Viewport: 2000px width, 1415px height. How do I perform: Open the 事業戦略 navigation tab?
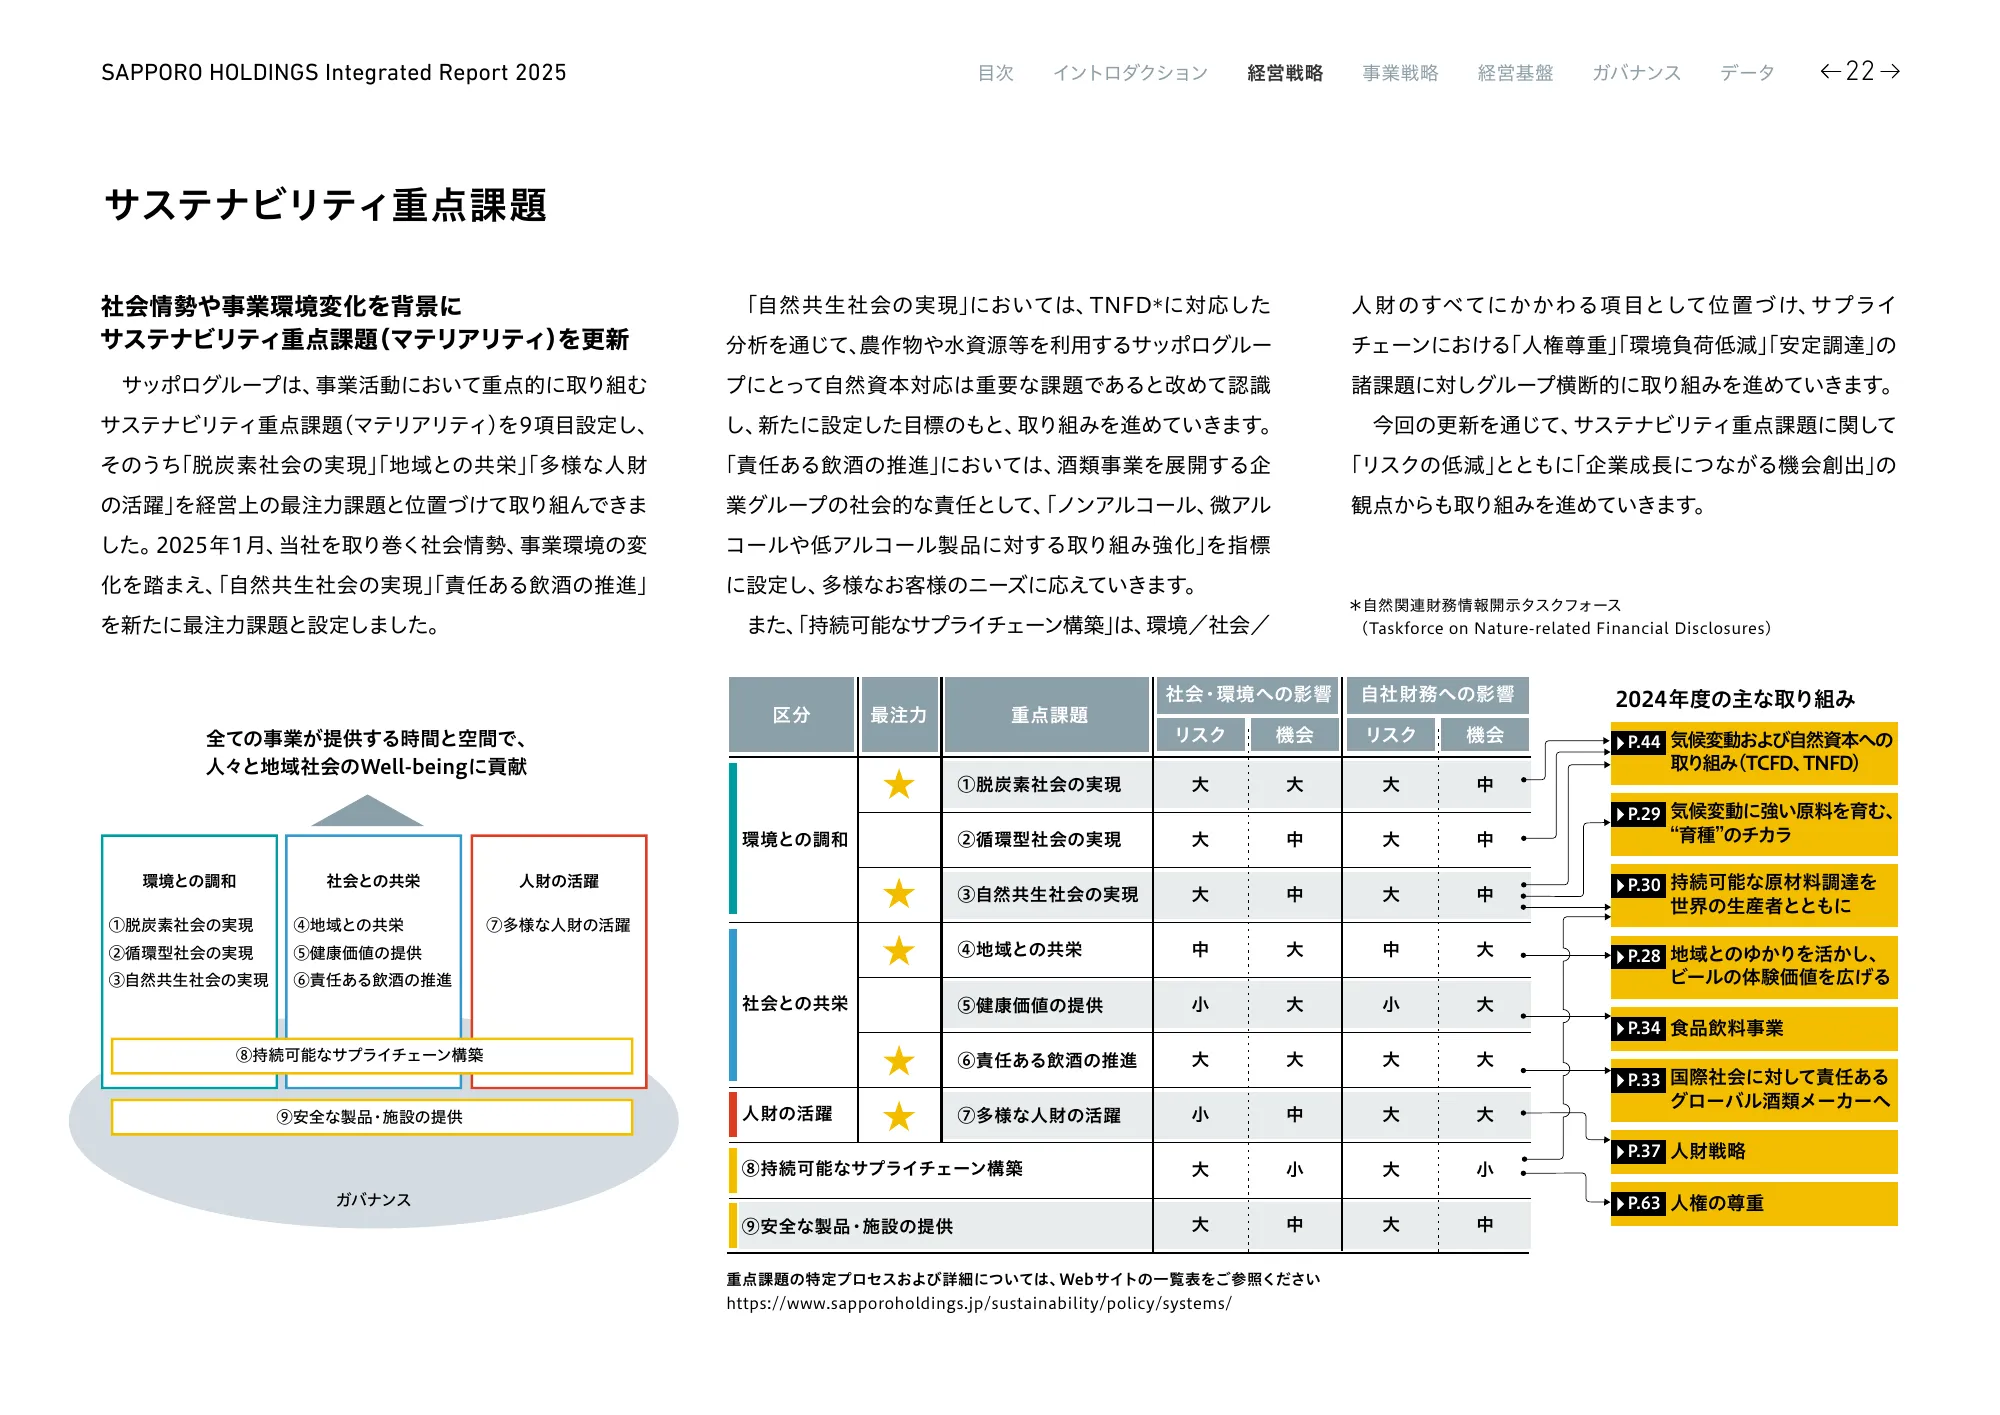pyautogui.click(x=1400, y=73)
